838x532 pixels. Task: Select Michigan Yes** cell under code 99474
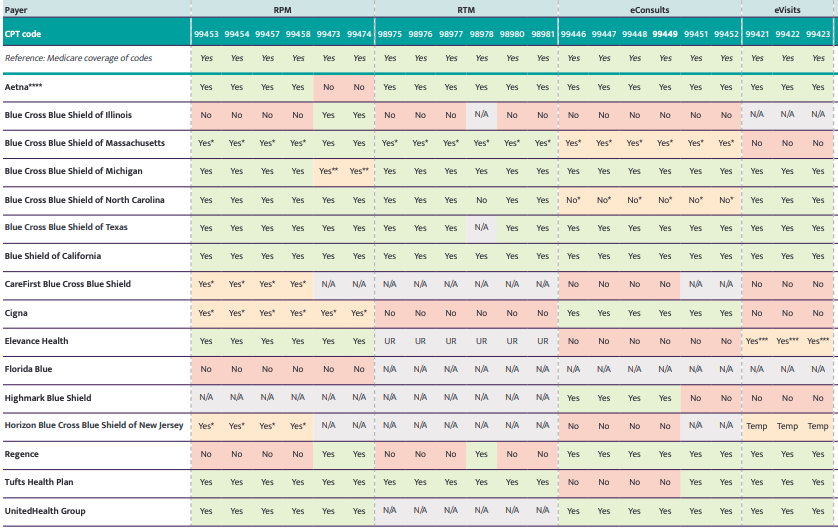click(x=359, y=171)
